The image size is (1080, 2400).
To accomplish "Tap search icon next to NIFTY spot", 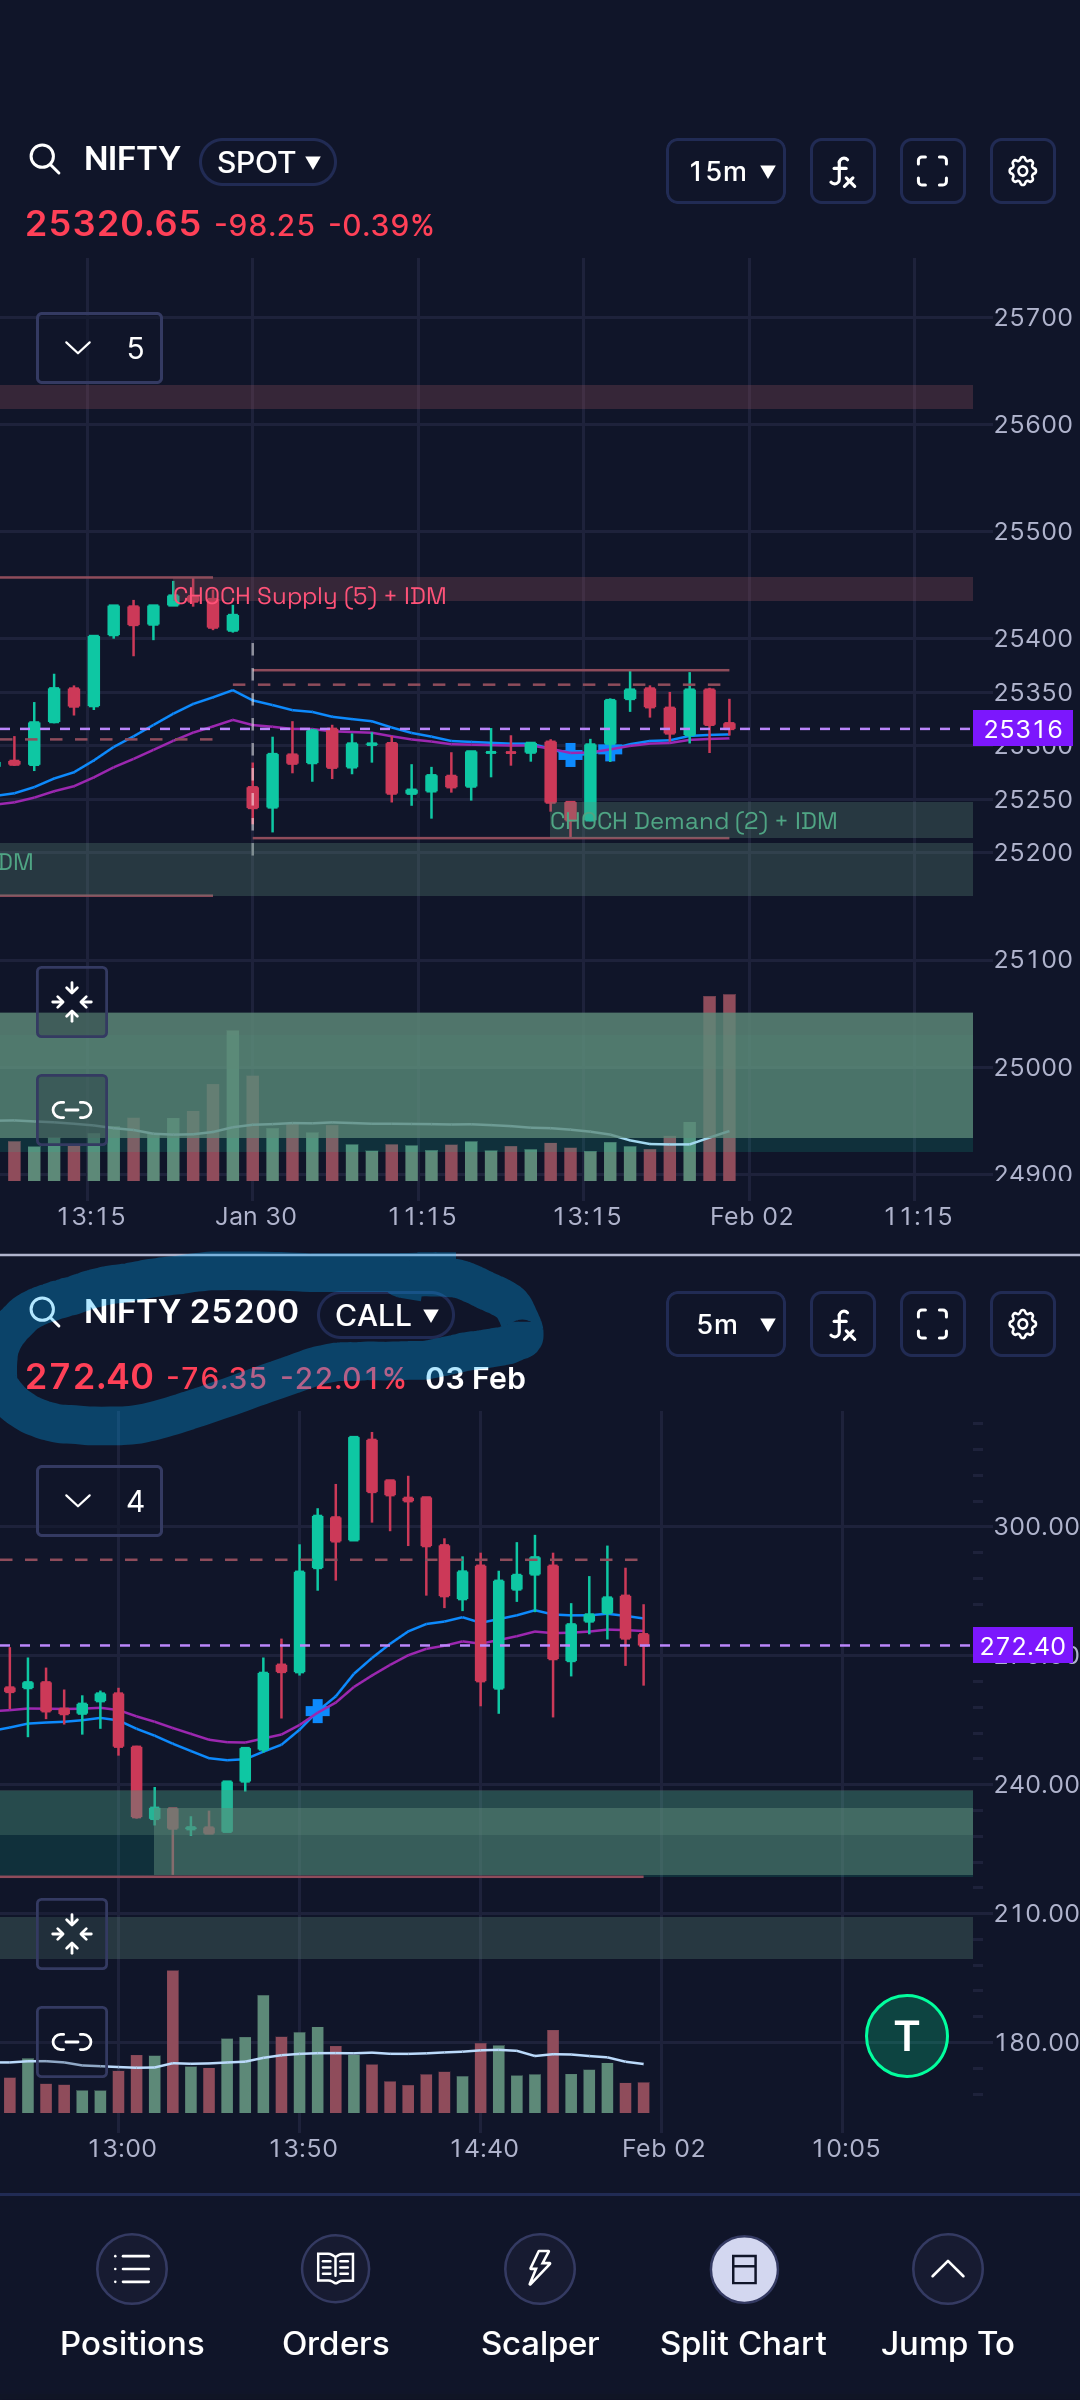I will point(45,159).
